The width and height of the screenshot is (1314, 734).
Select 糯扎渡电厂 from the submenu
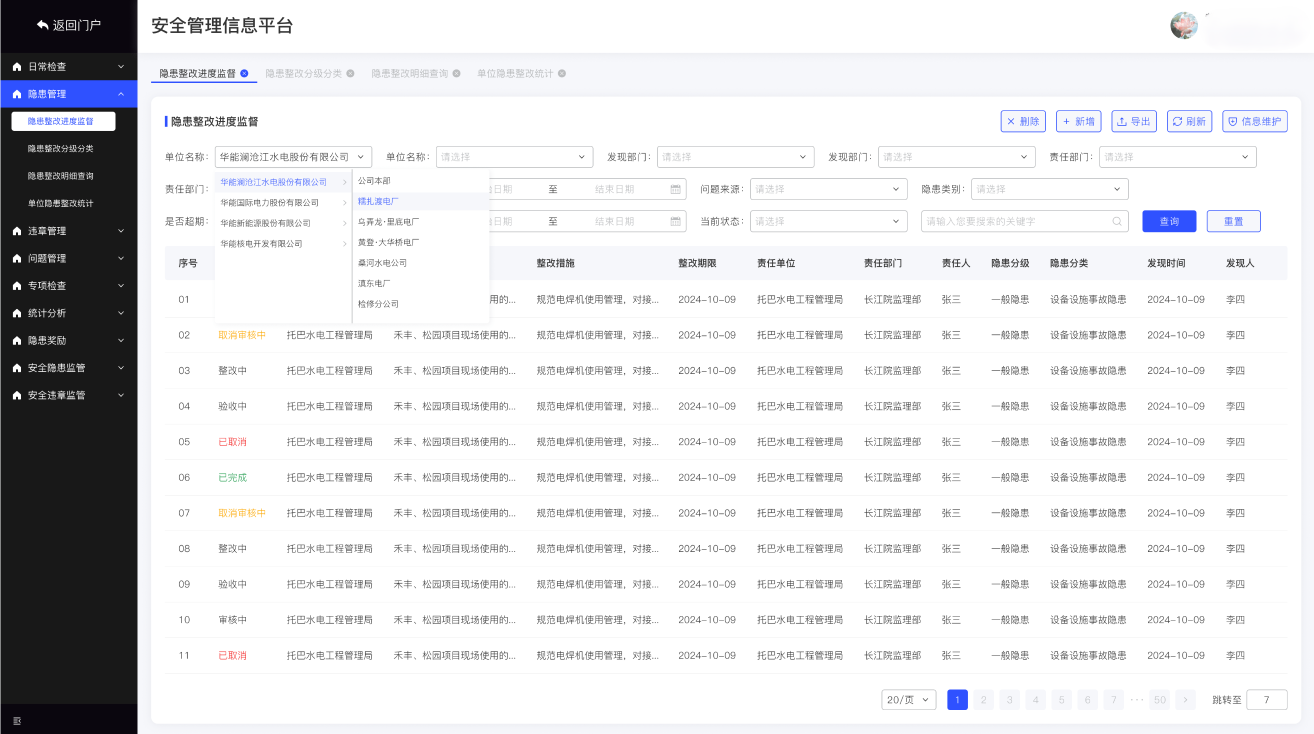(x=421, y=201)
